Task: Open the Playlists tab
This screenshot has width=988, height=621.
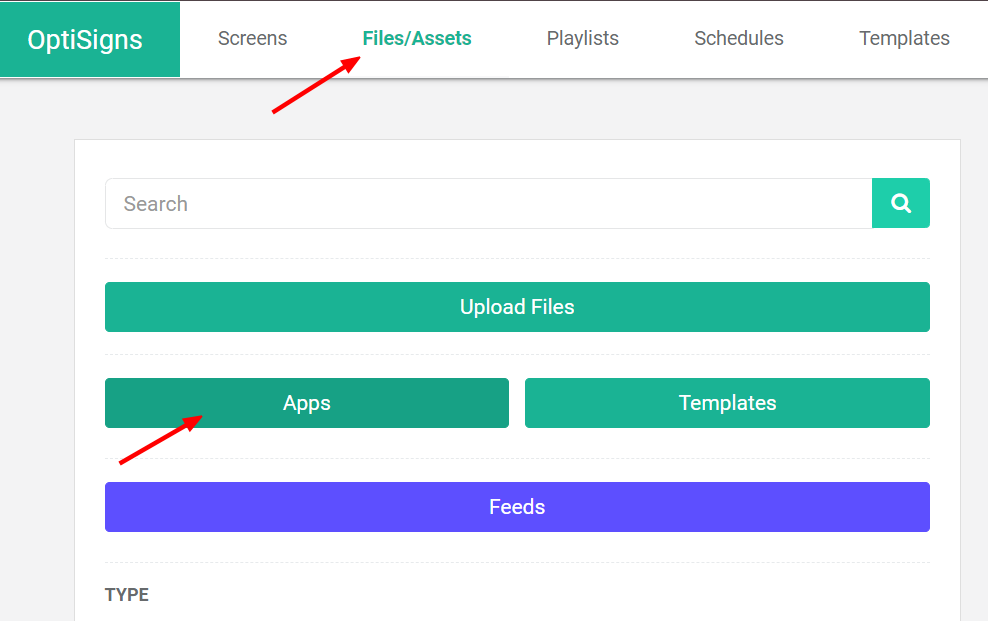Action: click(x=582, y=38)
